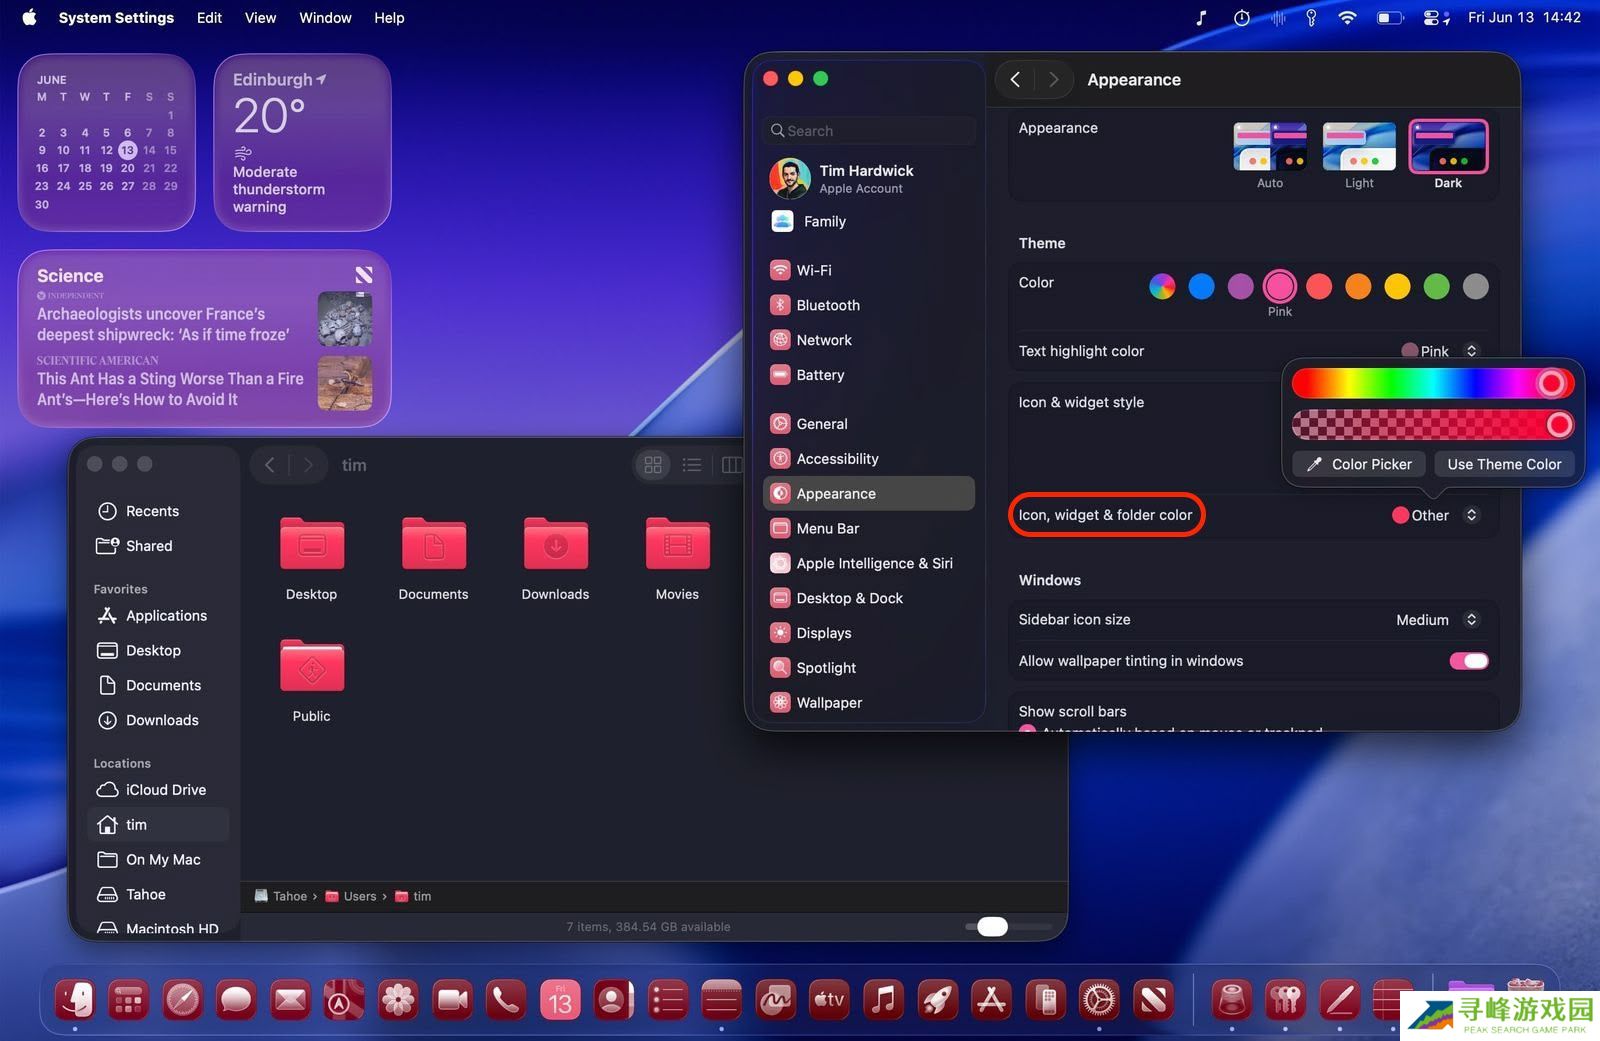The image size is (1600, 1041).
Task: Open Wi-Fi settings in sidebar
Action: point(813,270)
